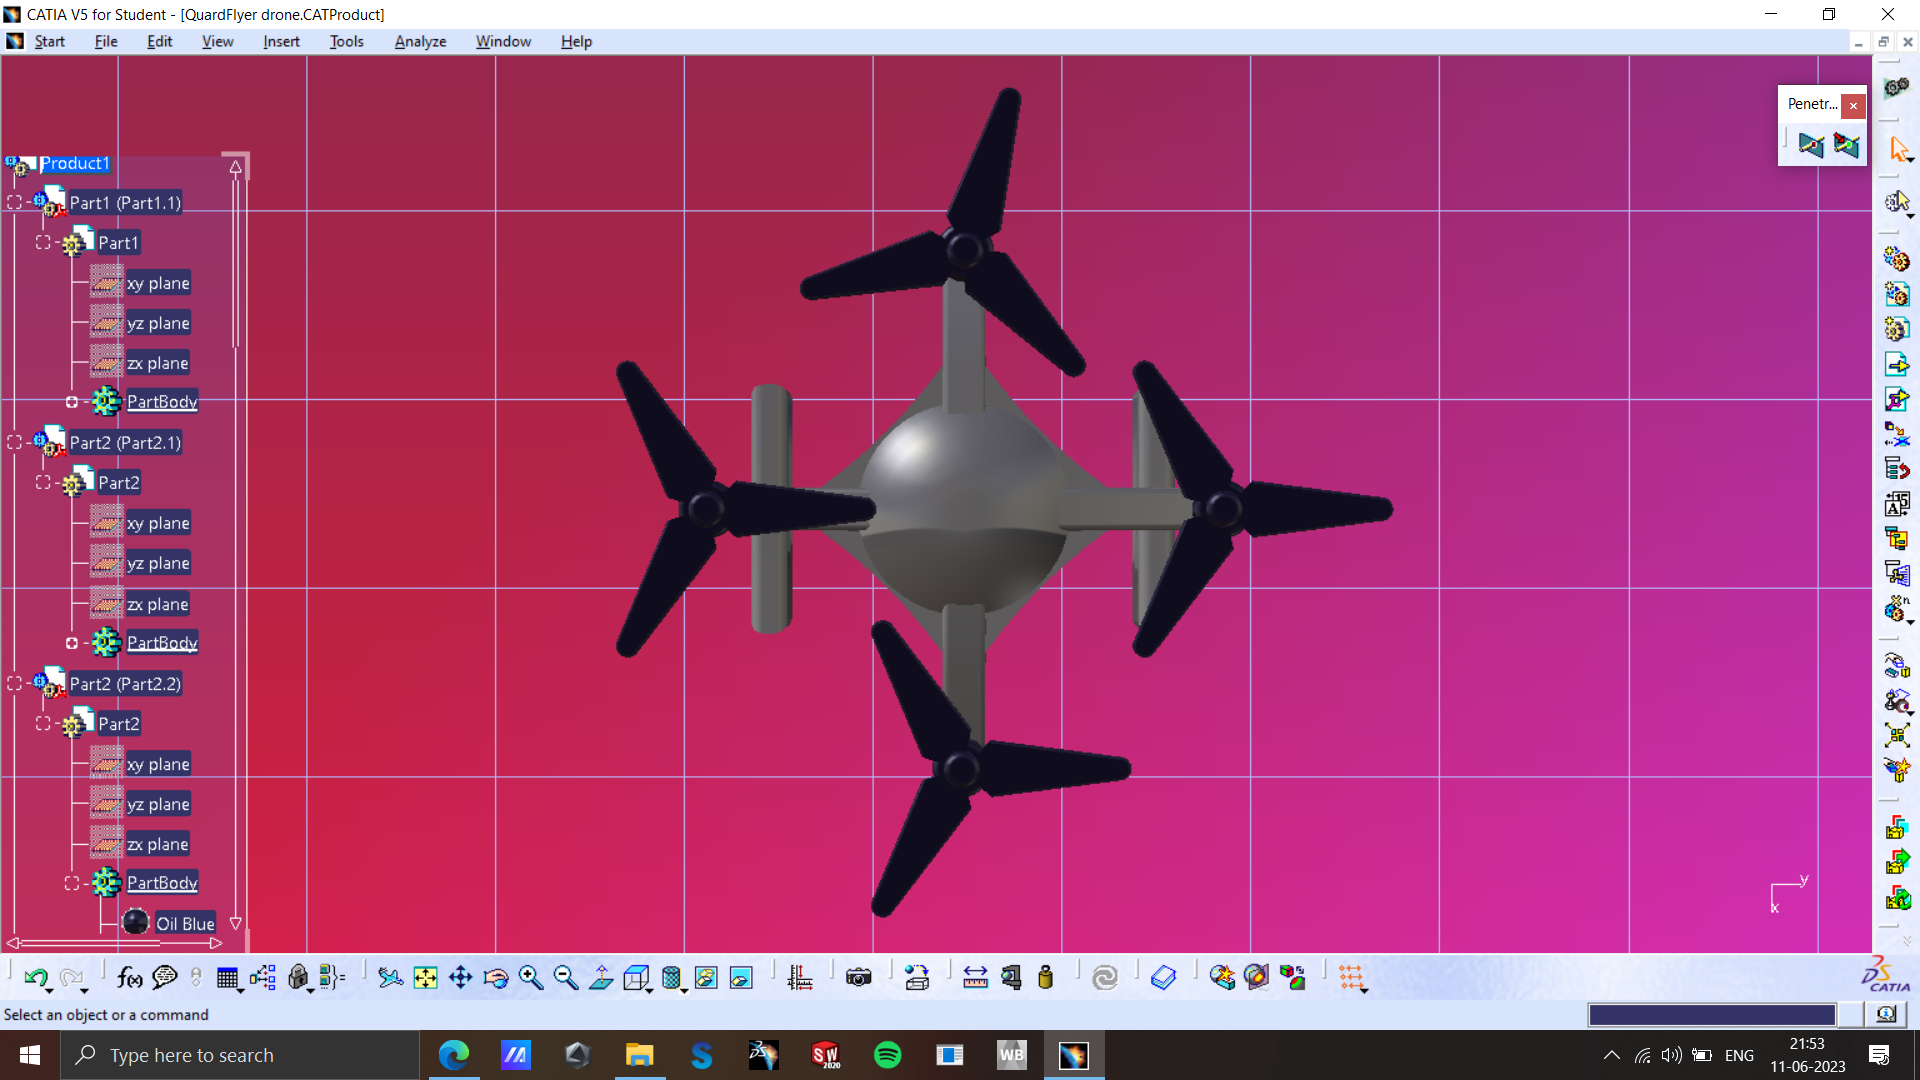This screenshot has width=1920, height=1080.
Task: Open the Comment speech bubble tool
Action: (165, 977)
